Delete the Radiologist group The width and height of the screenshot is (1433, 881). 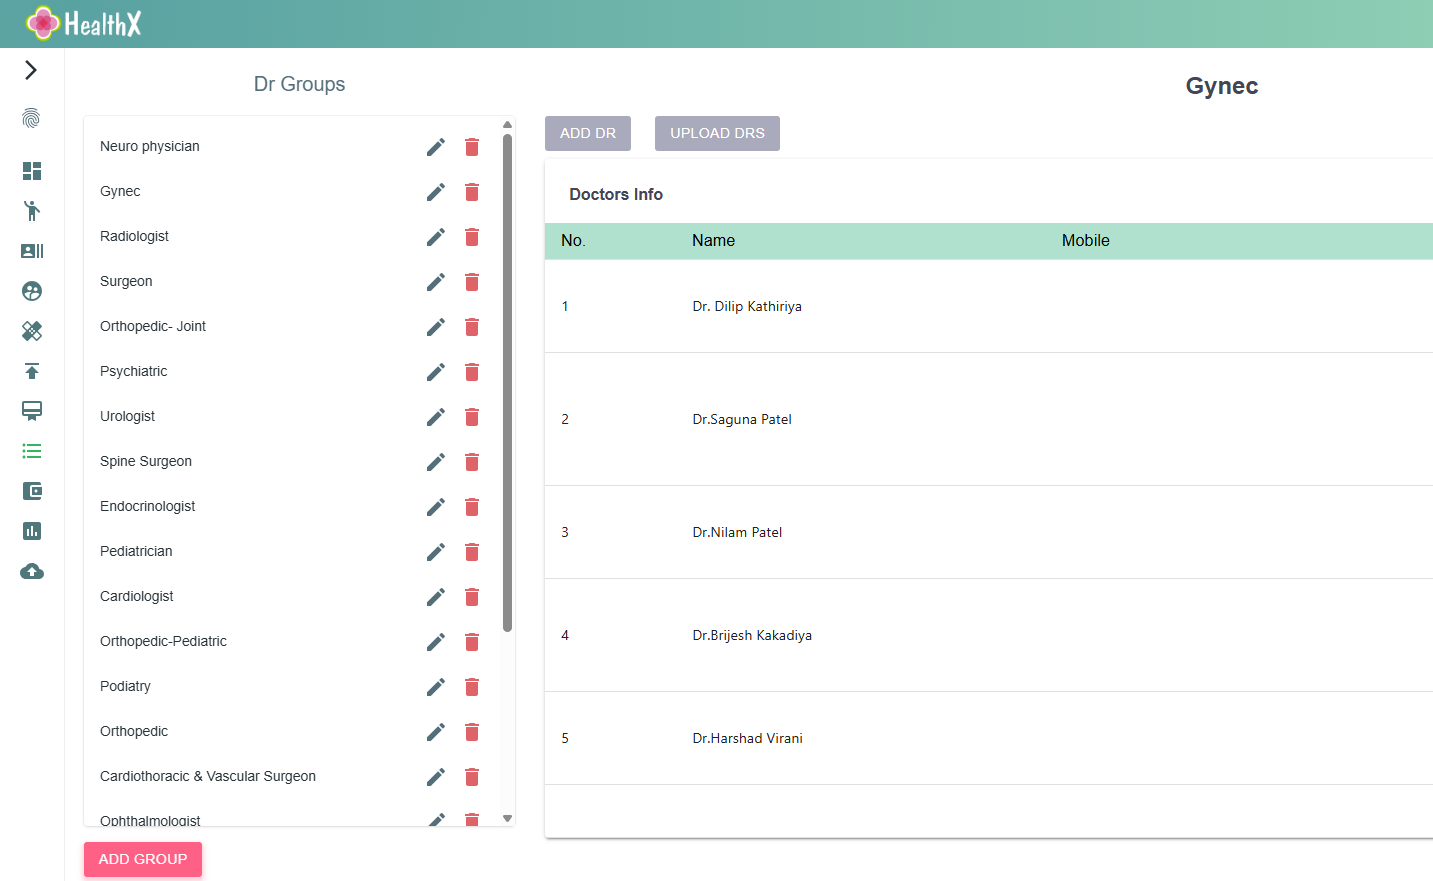(x=471, y=237)
